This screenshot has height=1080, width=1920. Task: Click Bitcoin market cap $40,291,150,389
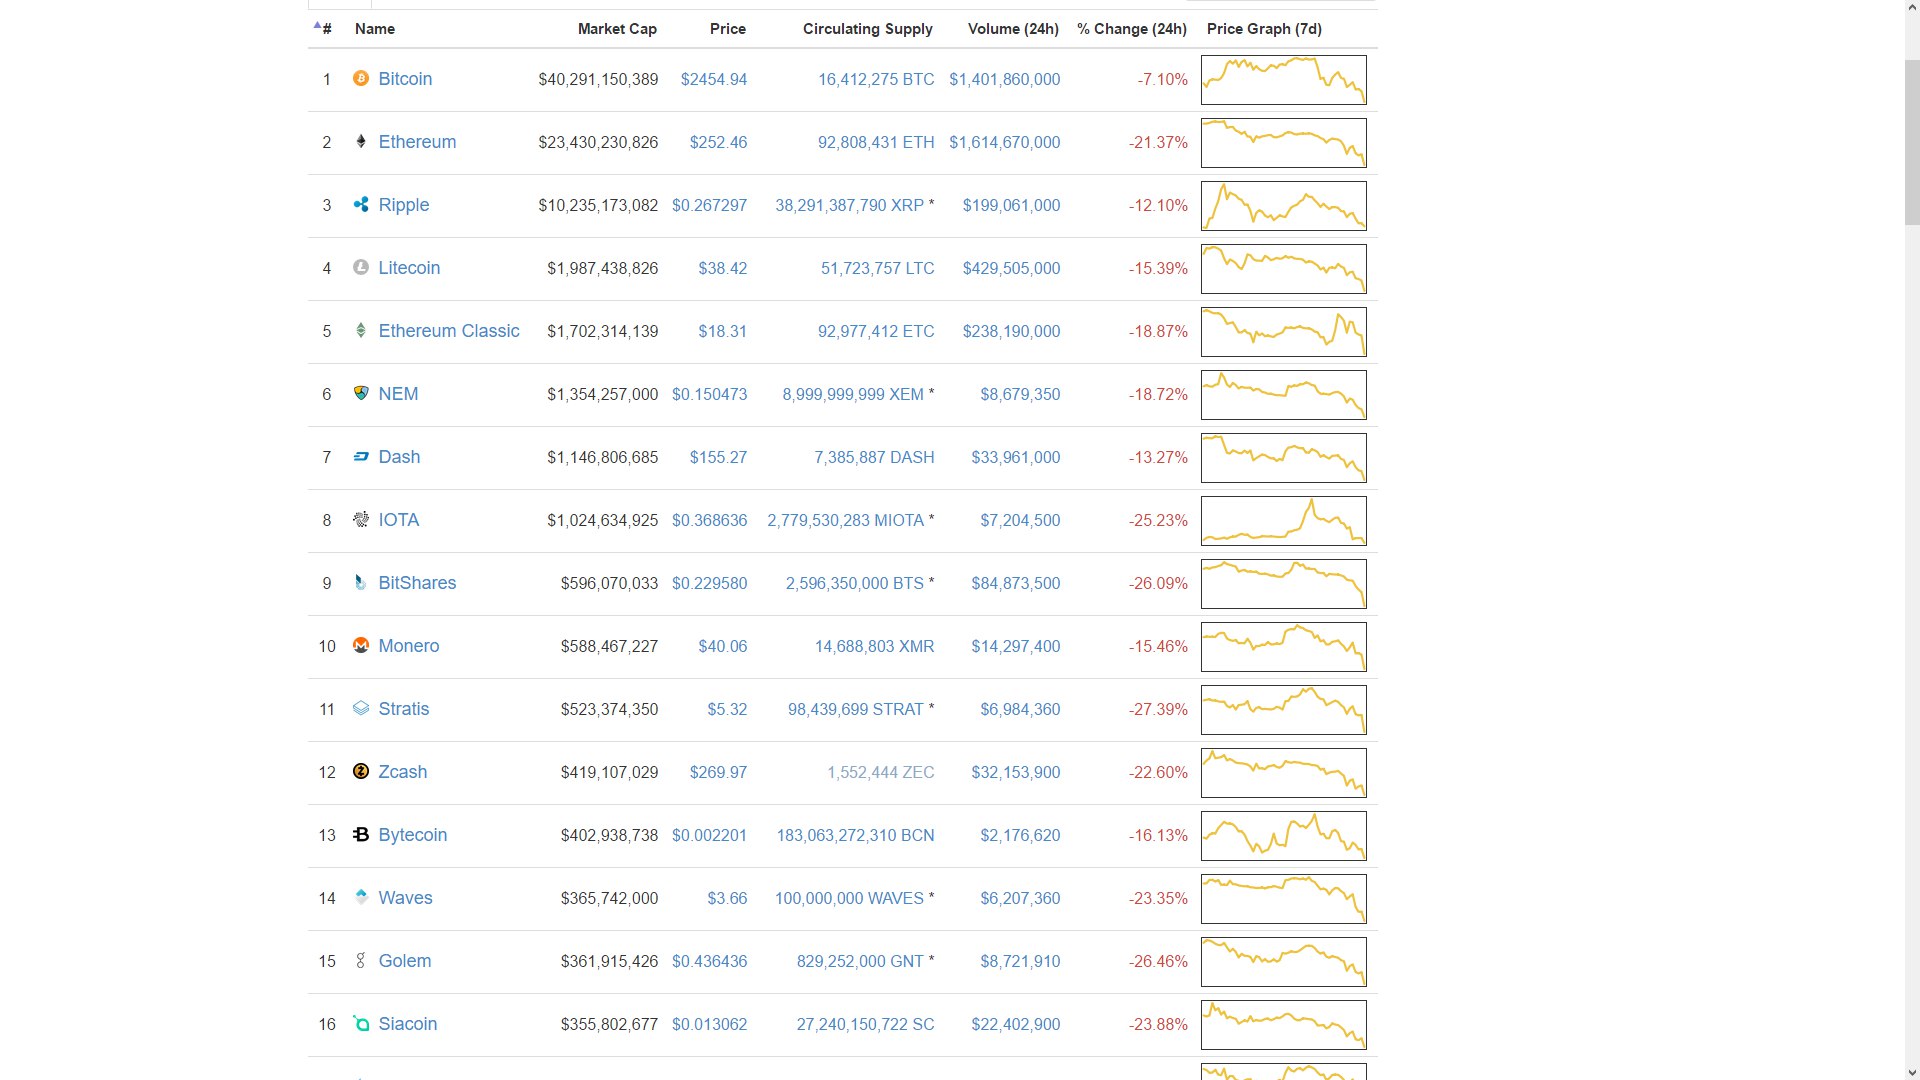pyautogui.click(x=598, y=79)
